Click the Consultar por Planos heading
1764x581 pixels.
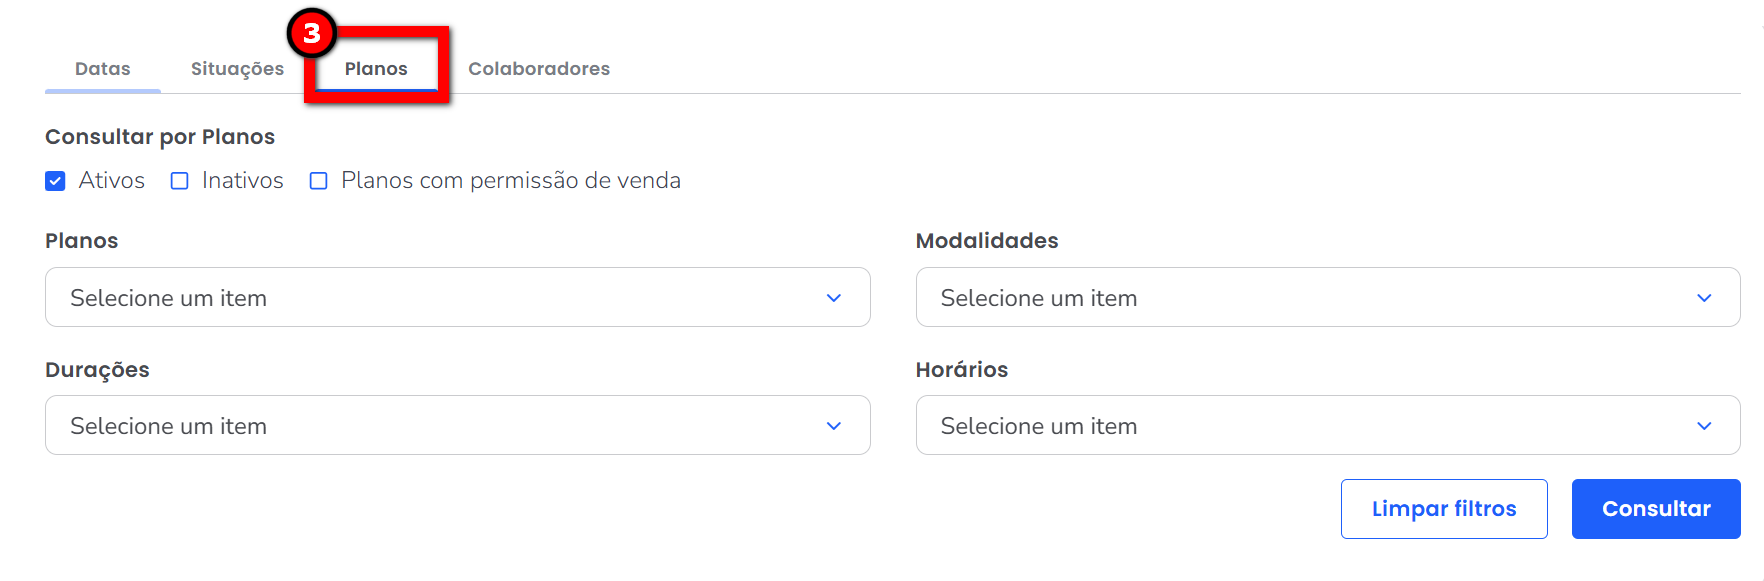click(160, 137)
